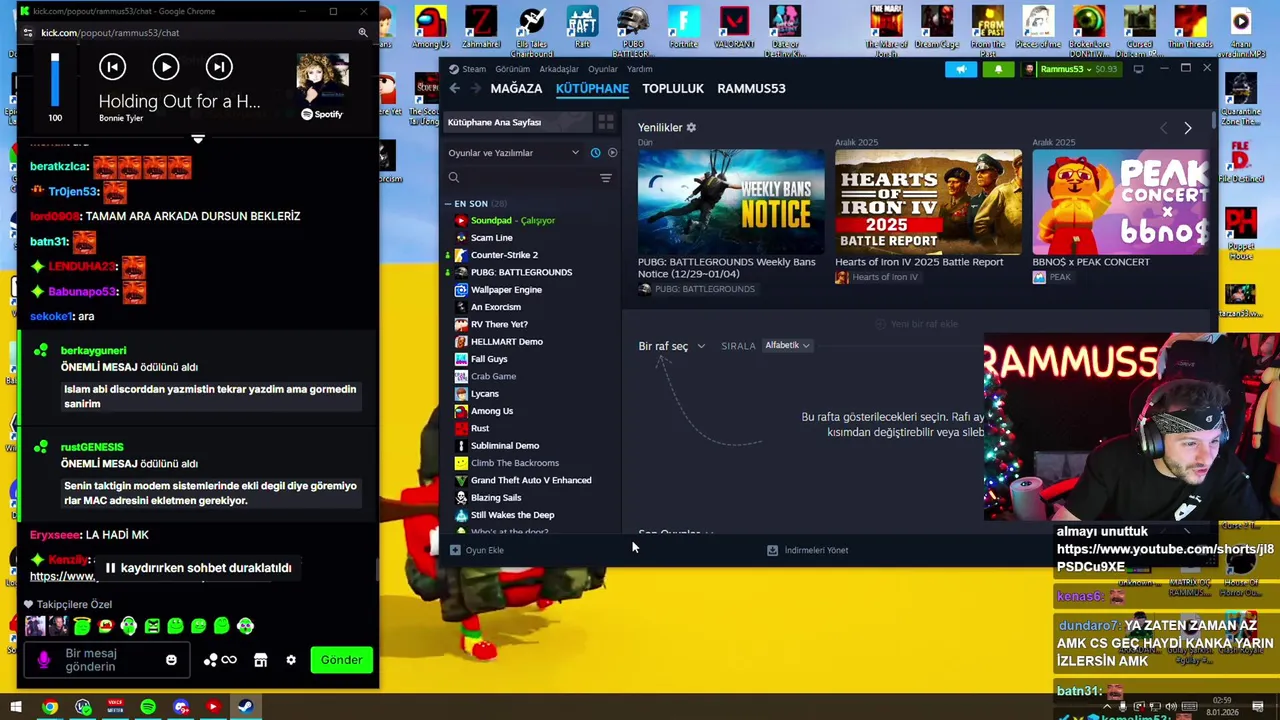Expand Oyunlar ve Yazılımlar filter dropdown
1280x720 pixels.
click(513, 153)
